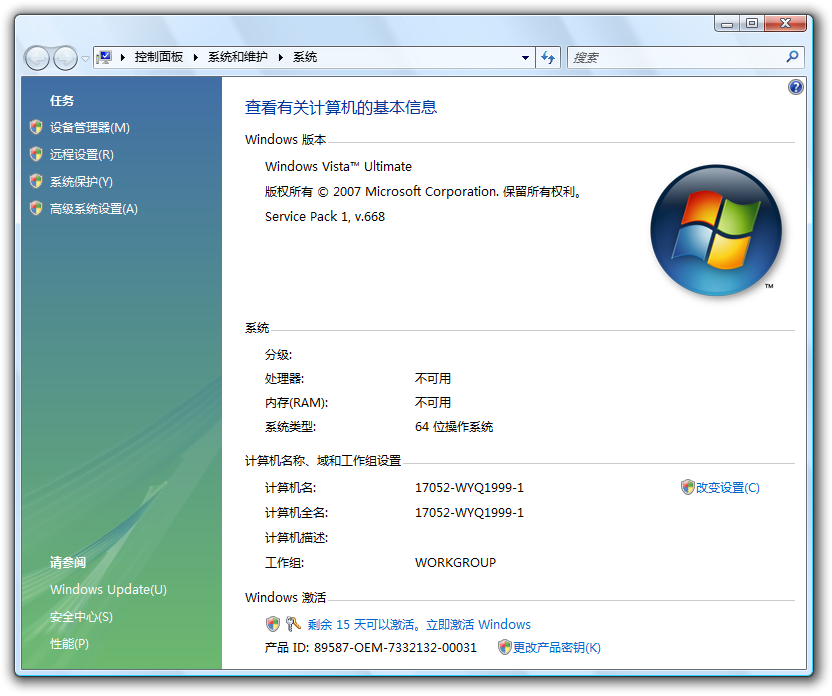Open 系统保护(Y) task link
Screen dimensions: 832x696
coord(81,181)
